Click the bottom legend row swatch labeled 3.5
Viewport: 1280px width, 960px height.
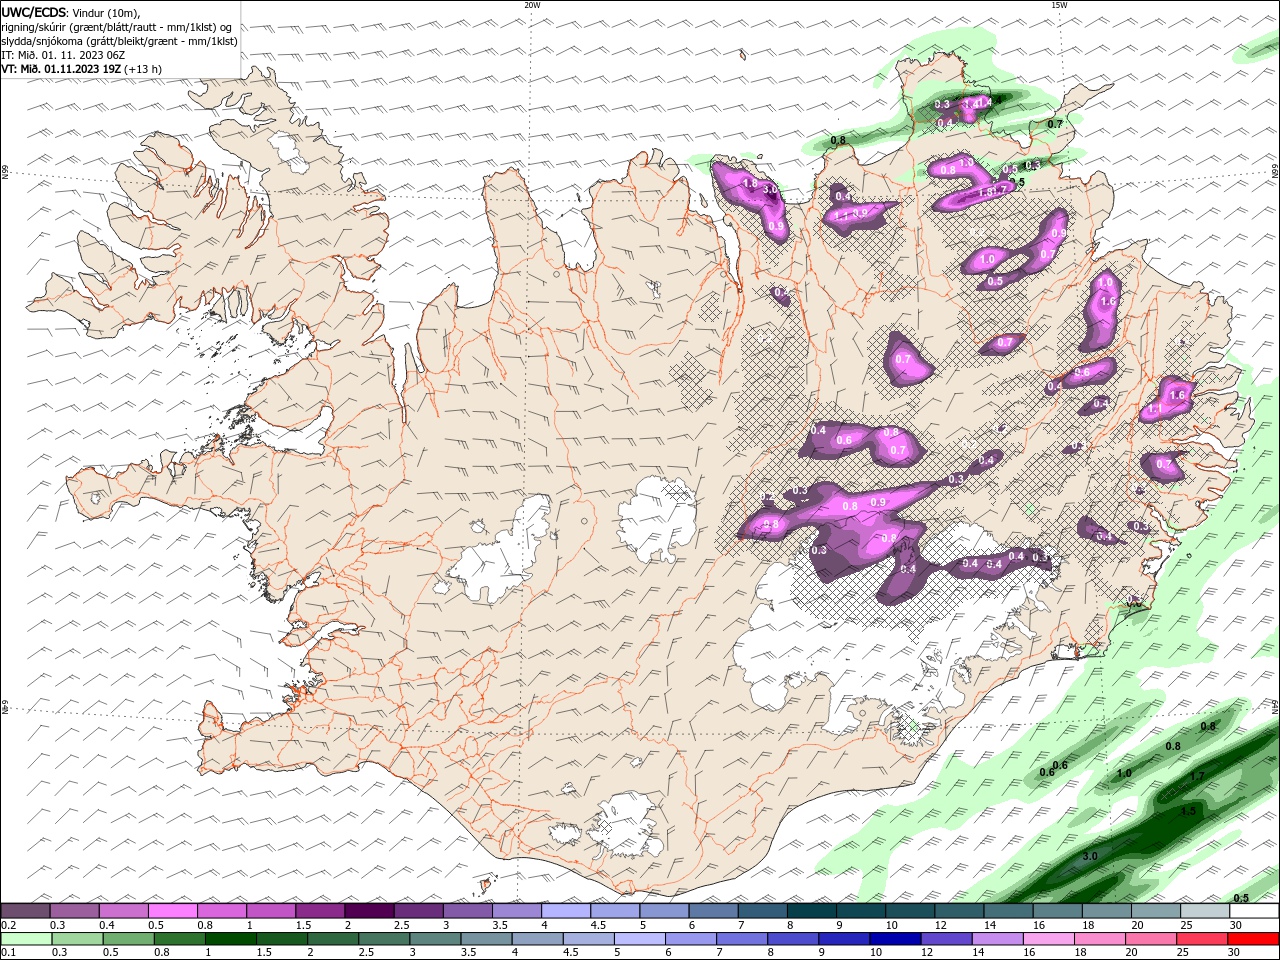pyautogui.click(x=486, y=939)
